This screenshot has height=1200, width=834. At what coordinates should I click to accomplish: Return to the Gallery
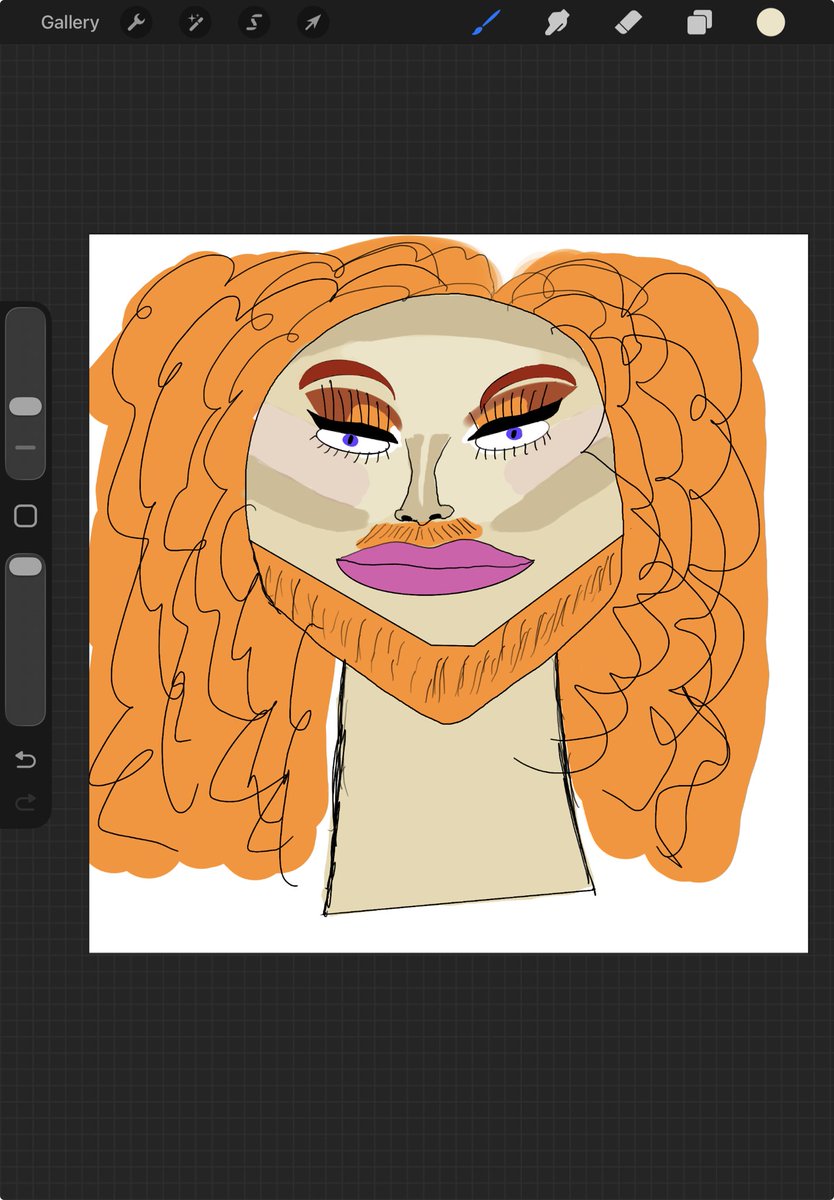coord(70,22)
